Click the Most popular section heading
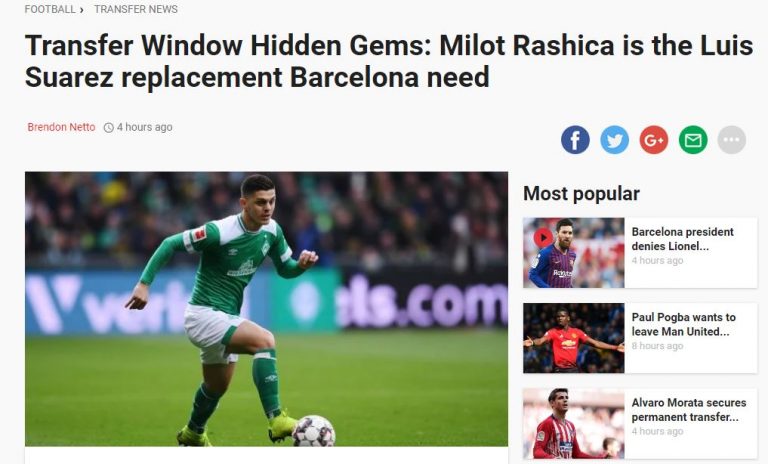Viewport: 768px width, 464px height. 581,194
